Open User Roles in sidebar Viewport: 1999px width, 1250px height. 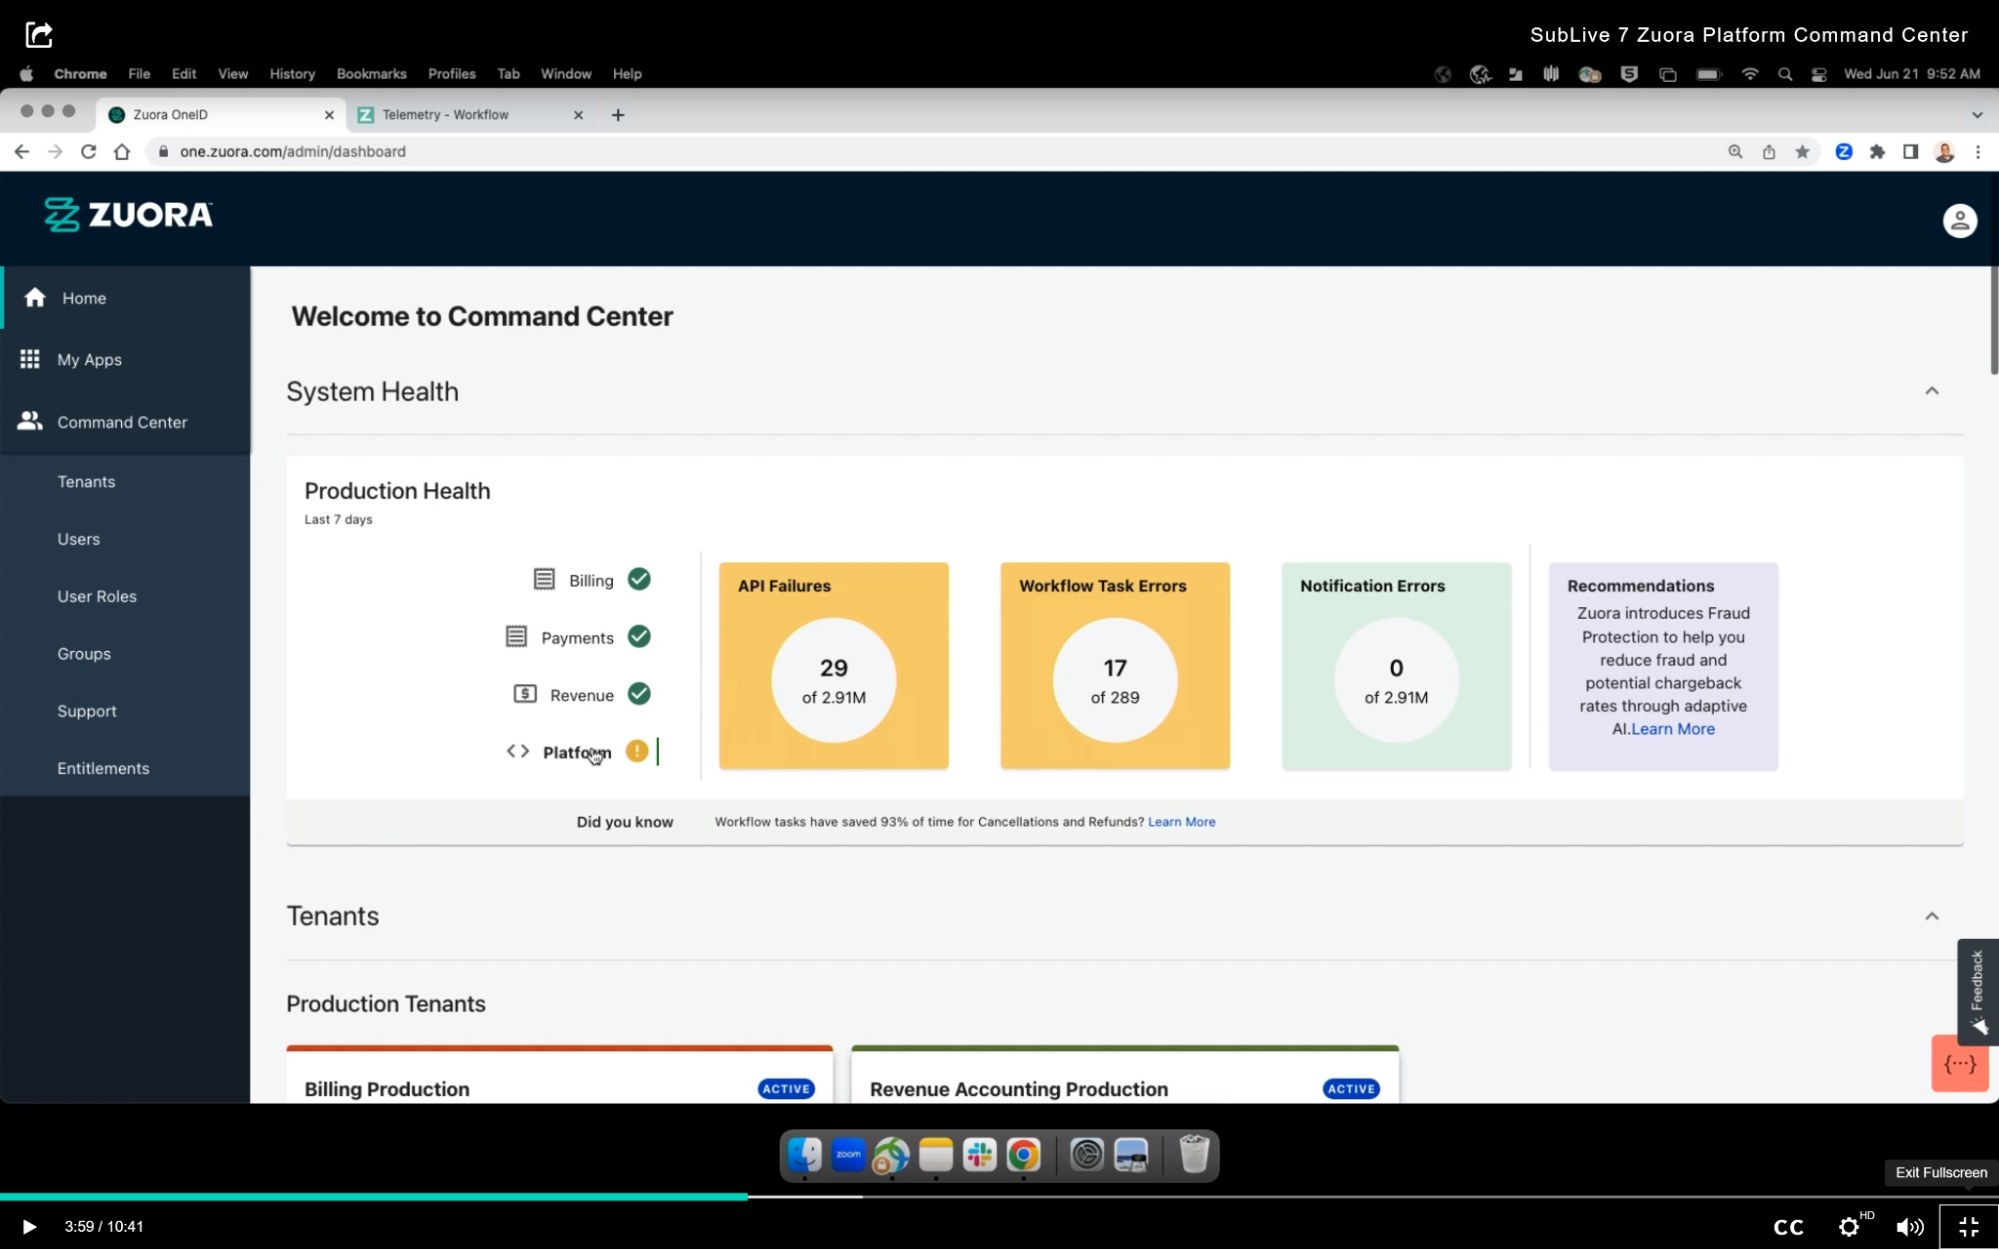click(x=97, y=596)
